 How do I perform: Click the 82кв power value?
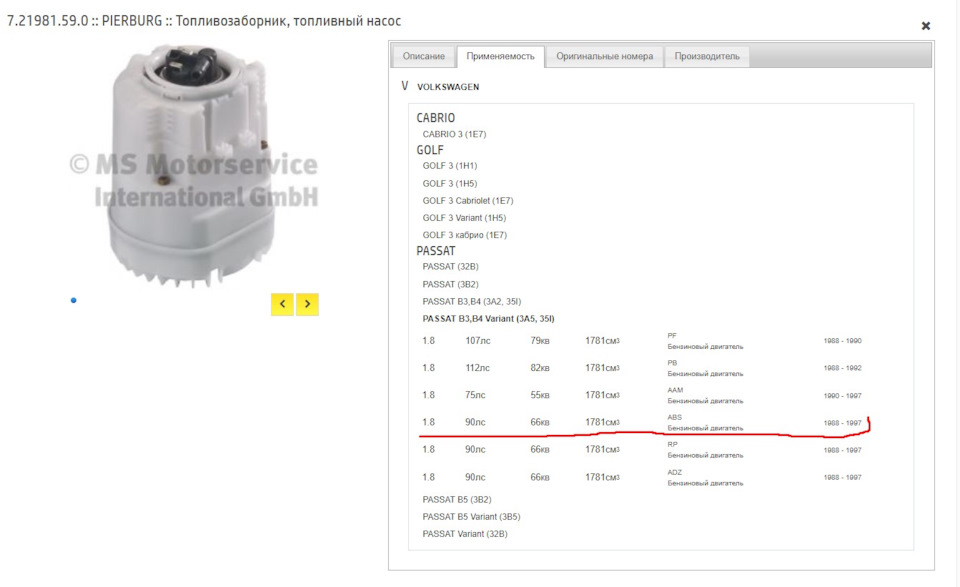pyautogui.click(x=540, y=368)
